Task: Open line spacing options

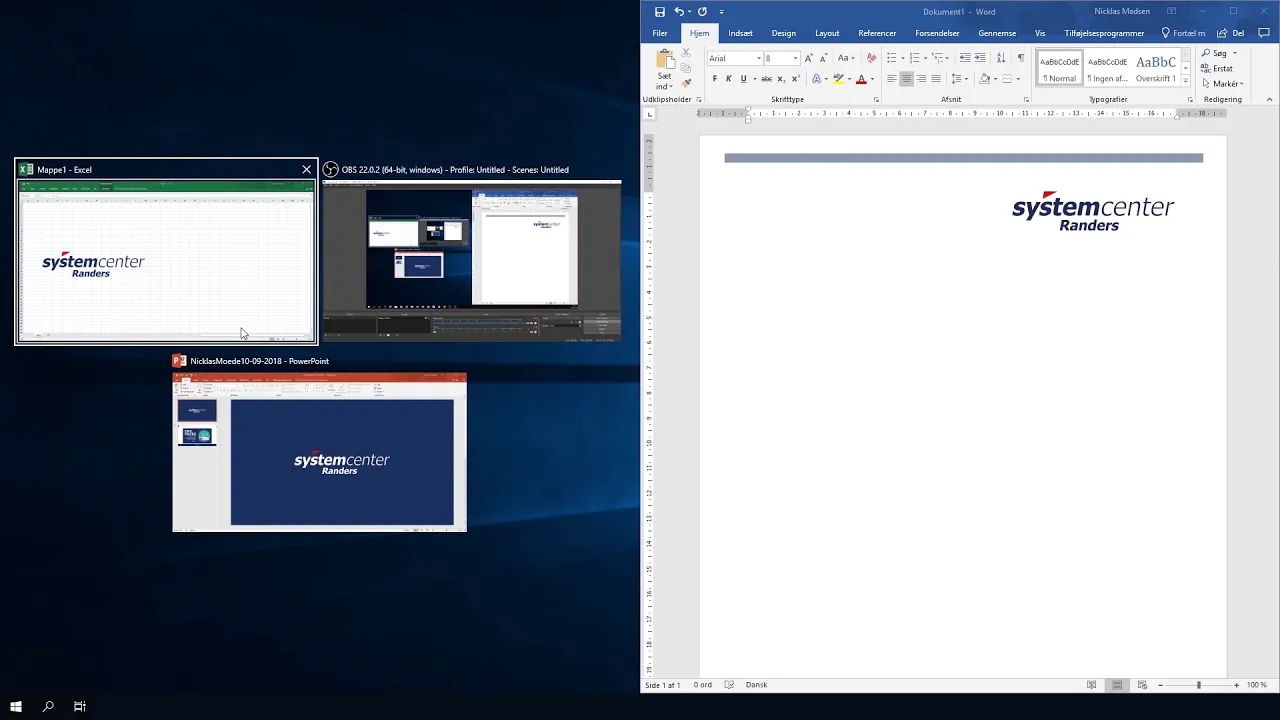Action: pyautogui.click(x=960, y=79)
